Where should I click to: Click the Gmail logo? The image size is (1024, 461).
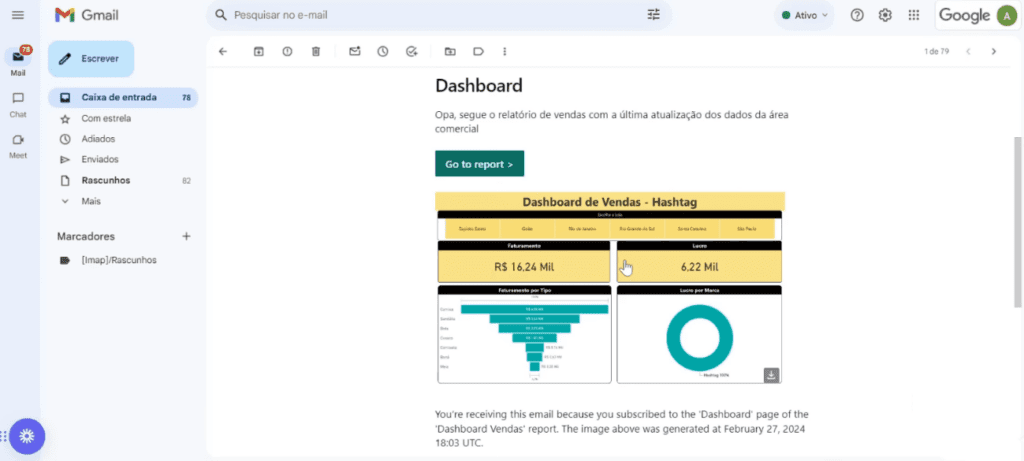[87, 15]
